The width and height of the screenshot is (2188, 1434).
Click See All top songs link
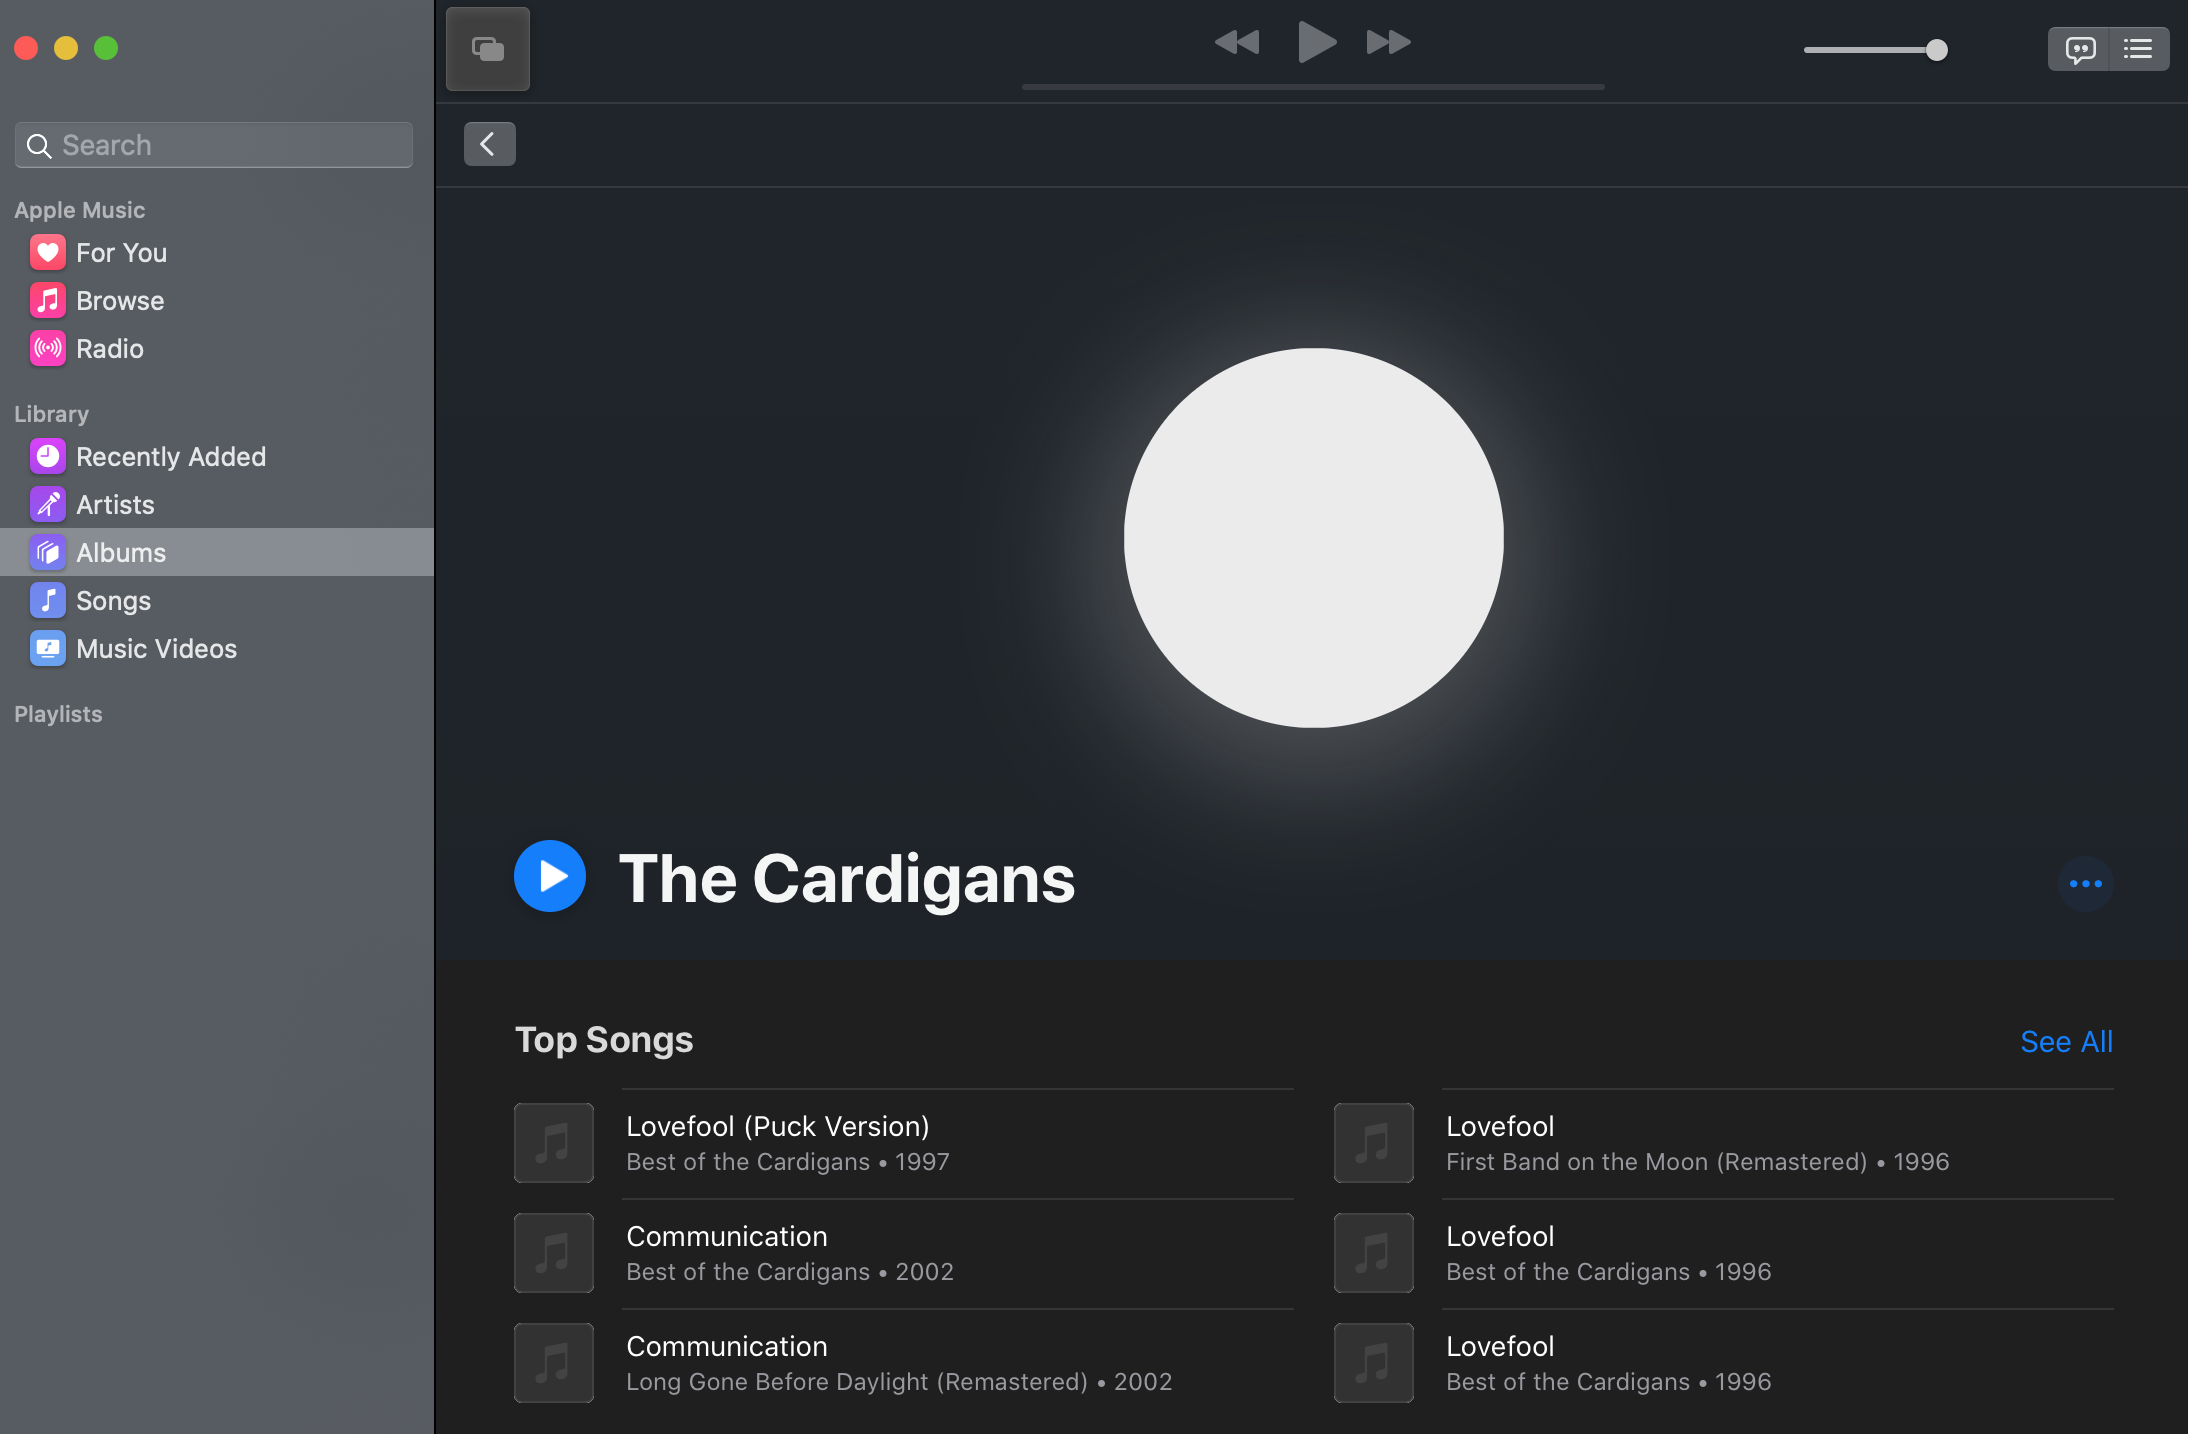point(2066,1042)
